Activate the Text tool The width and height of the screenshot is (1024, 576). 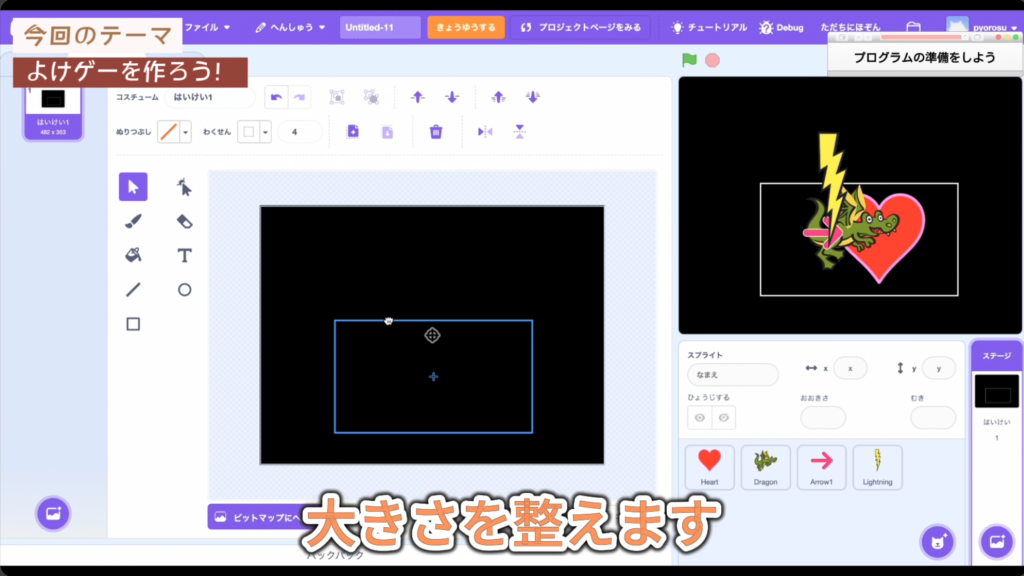point(184,255)
